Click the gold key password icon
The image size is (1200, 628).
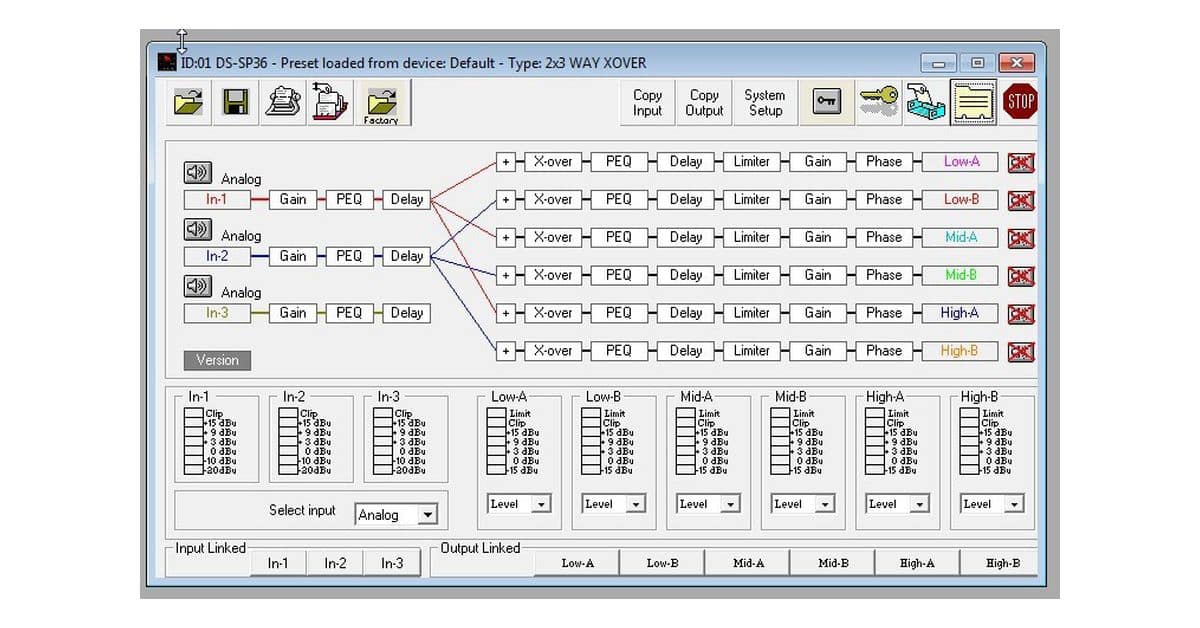878,102
